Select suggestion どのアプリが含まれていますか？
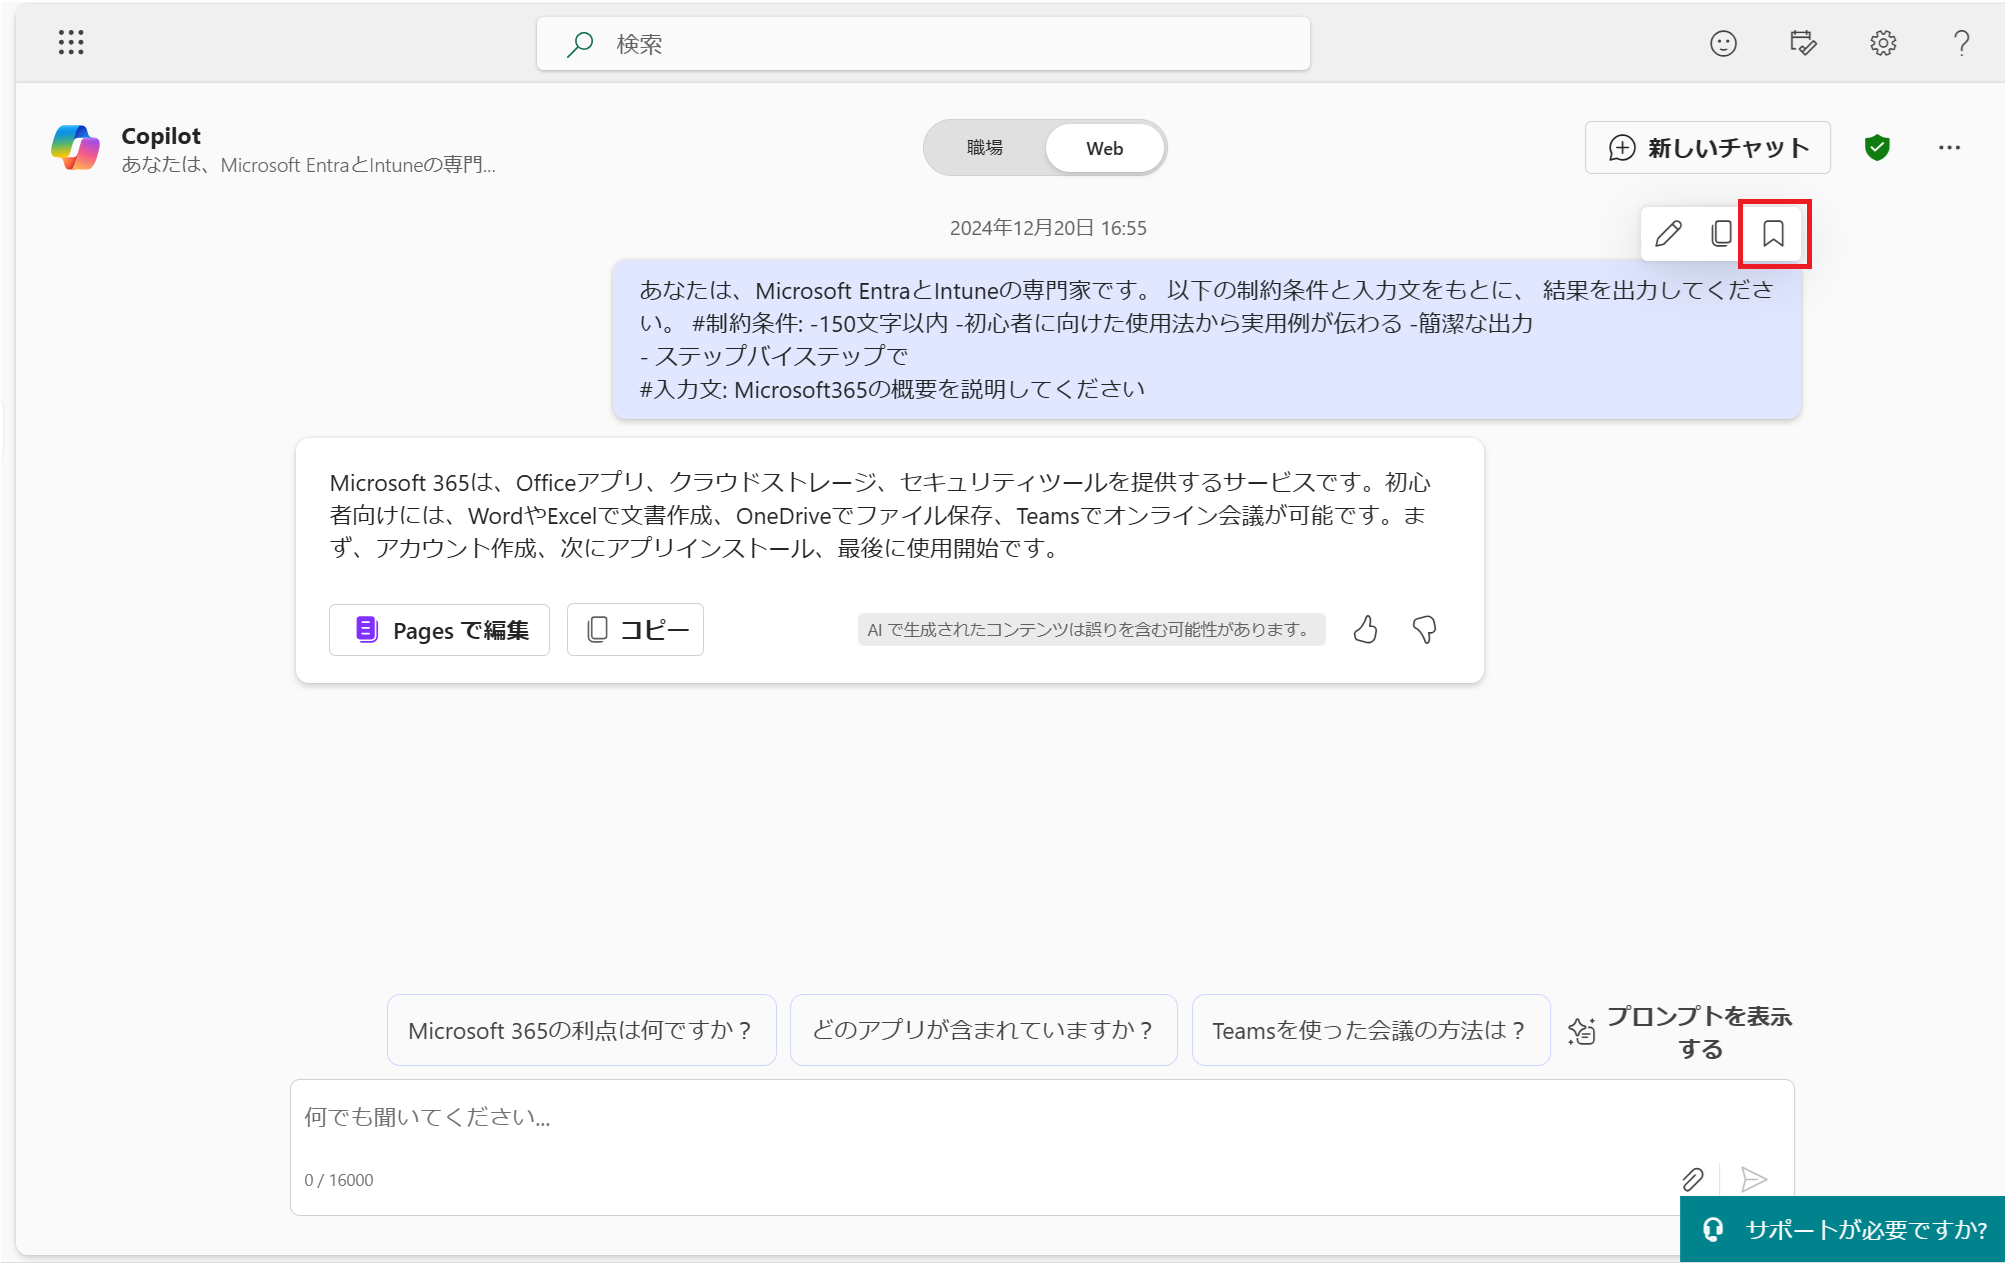 click(984, 1030)
